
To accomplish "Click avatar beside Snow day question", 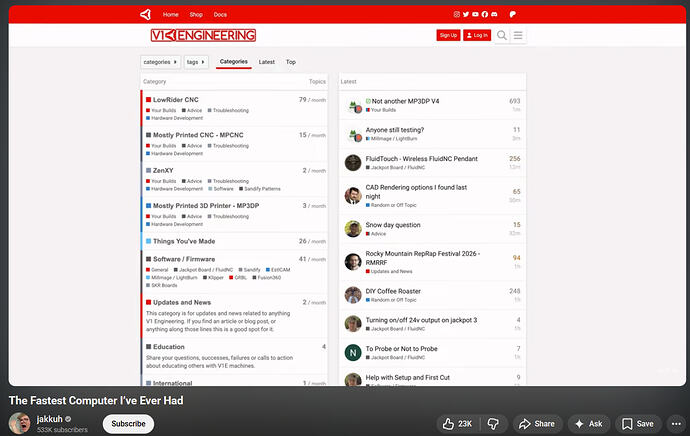I will click(353, 229).
